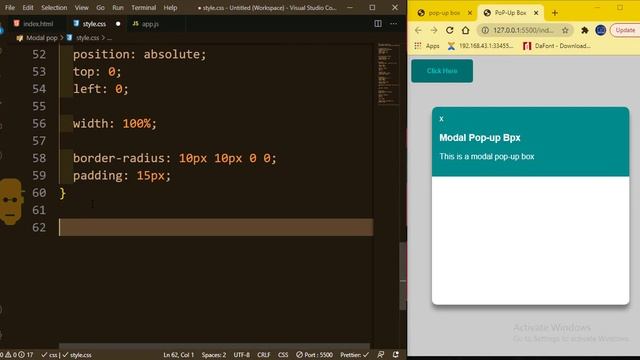This screenshot has width=640, height=360.
Task: View site information icon in address bar
Action: point(485,30)
